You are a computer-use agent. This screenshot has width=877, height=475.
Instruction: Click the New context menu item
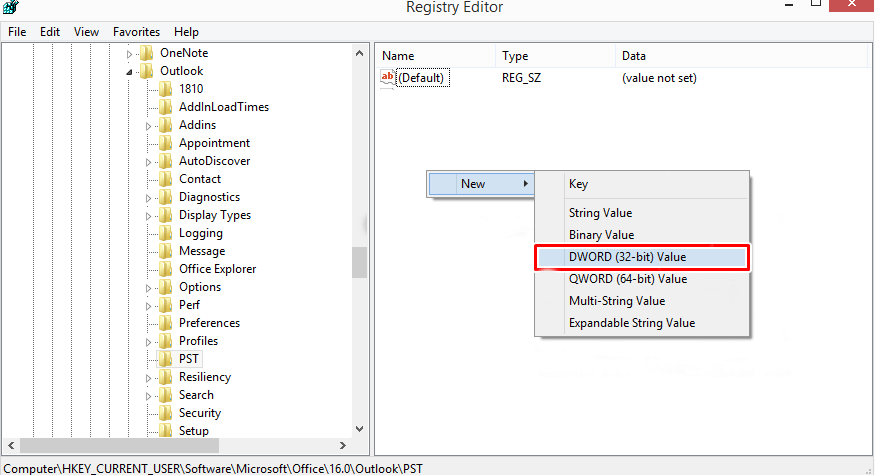point(481,184)
